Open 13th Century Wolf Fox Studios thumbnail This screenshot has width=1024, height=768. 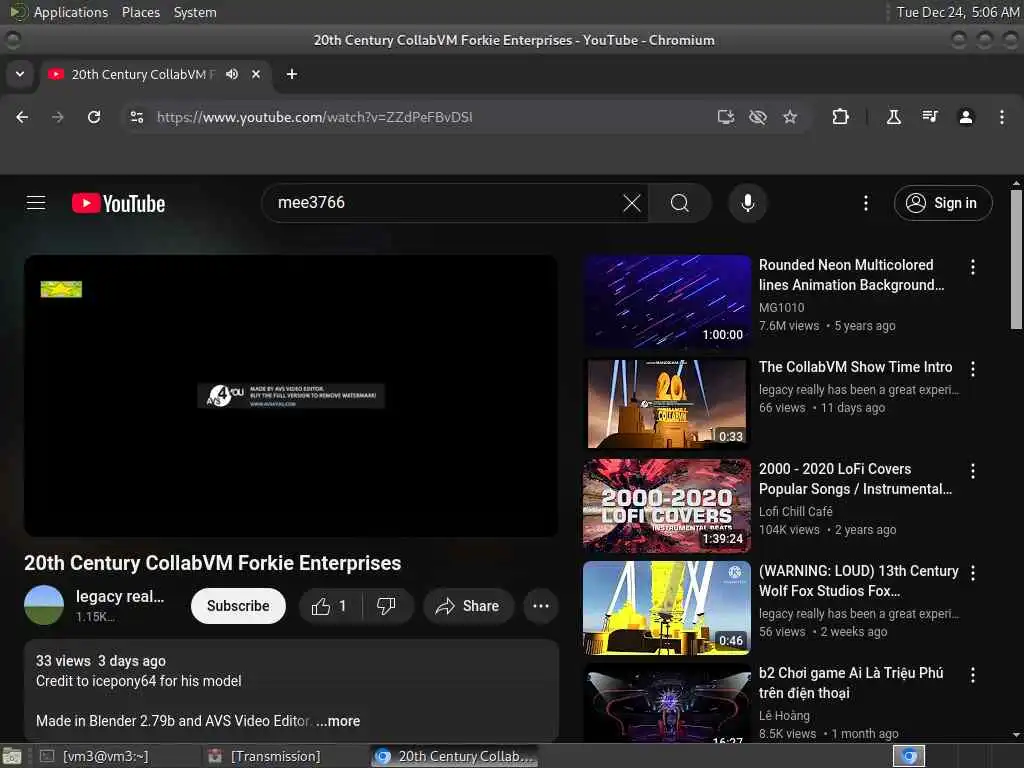coord(667,607)
